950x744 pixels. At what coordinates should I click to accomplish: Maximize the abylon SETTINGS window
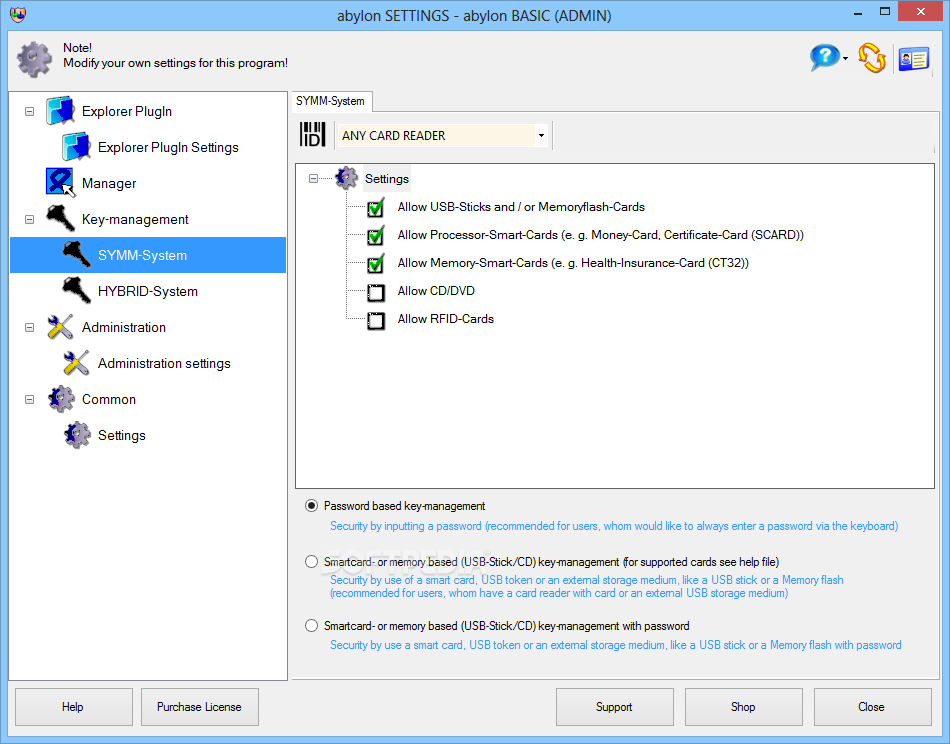tap(885, 12)
